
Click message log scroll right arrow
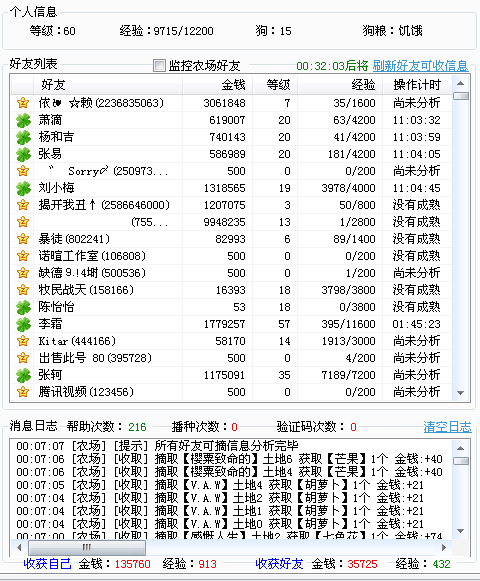[444, 547]
